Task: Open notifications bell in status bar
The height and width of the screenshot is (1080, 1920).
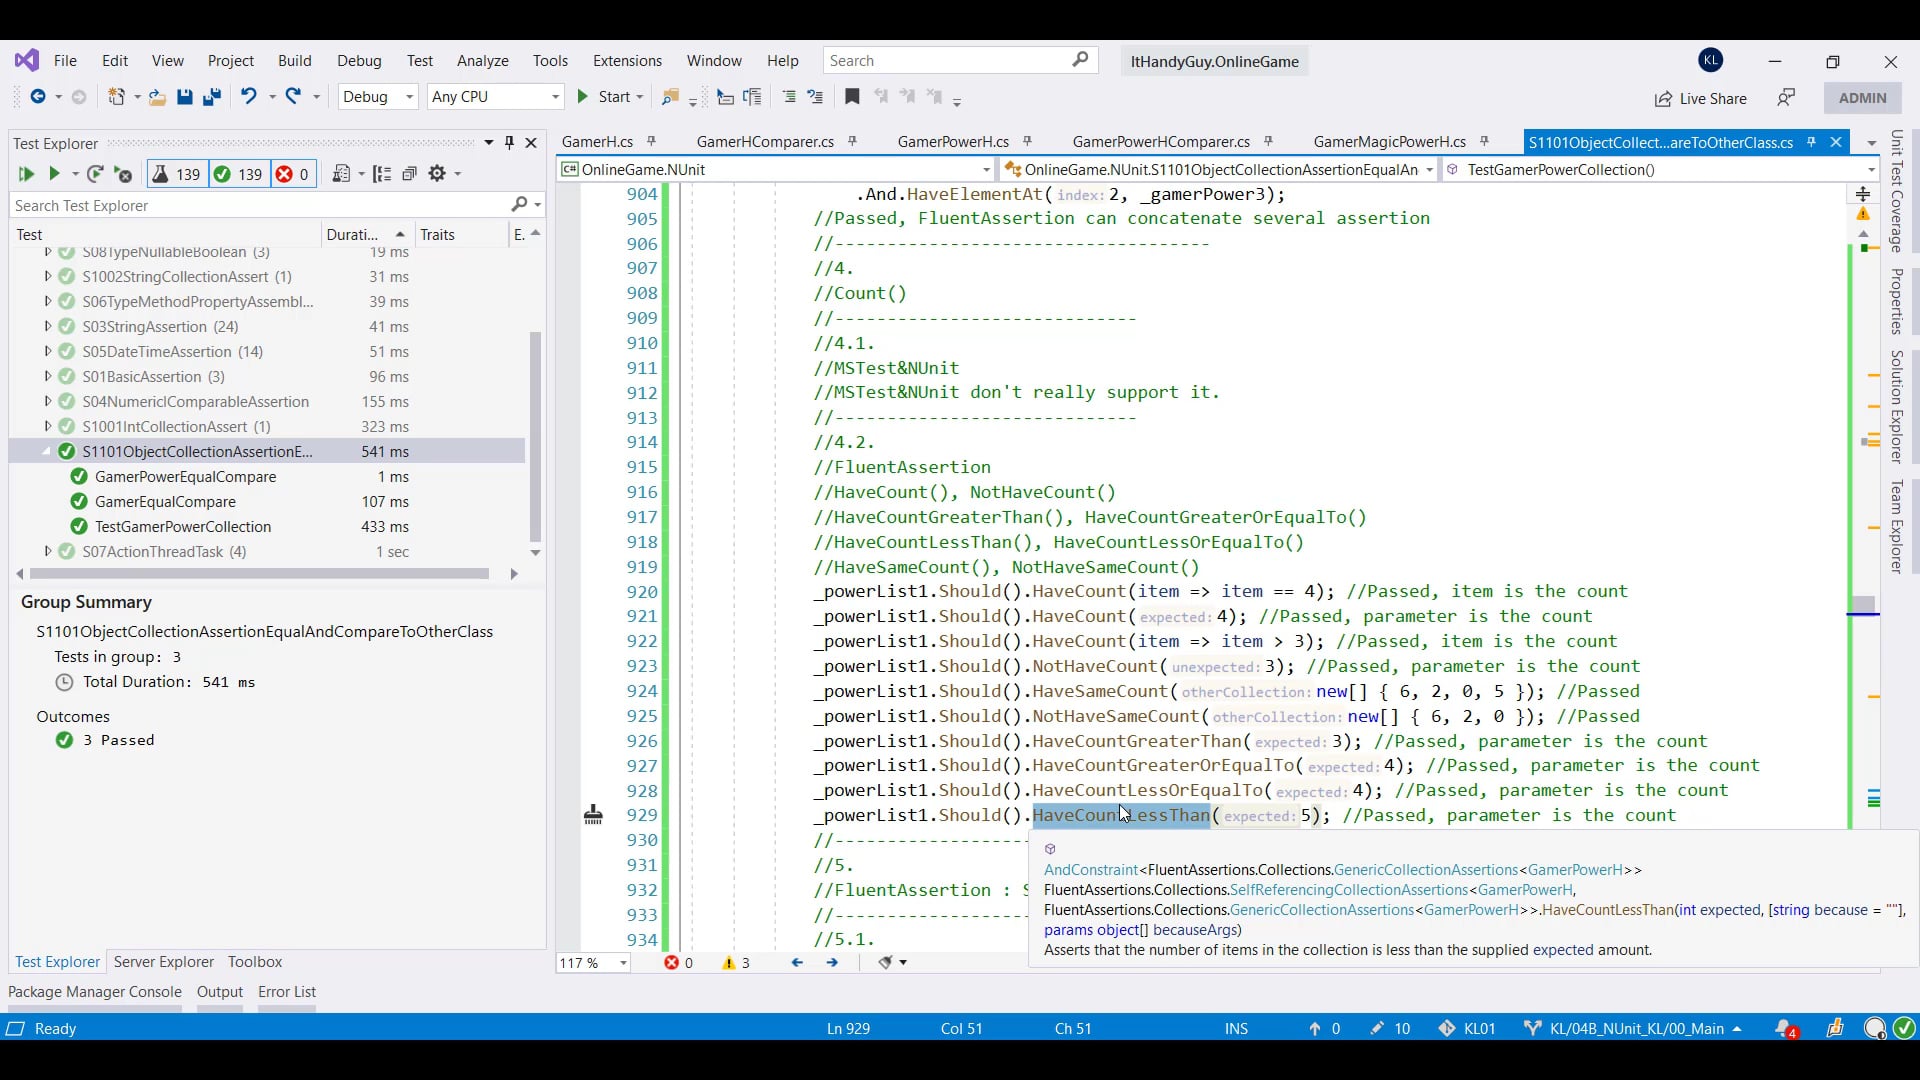Action: [1785, 1028]
